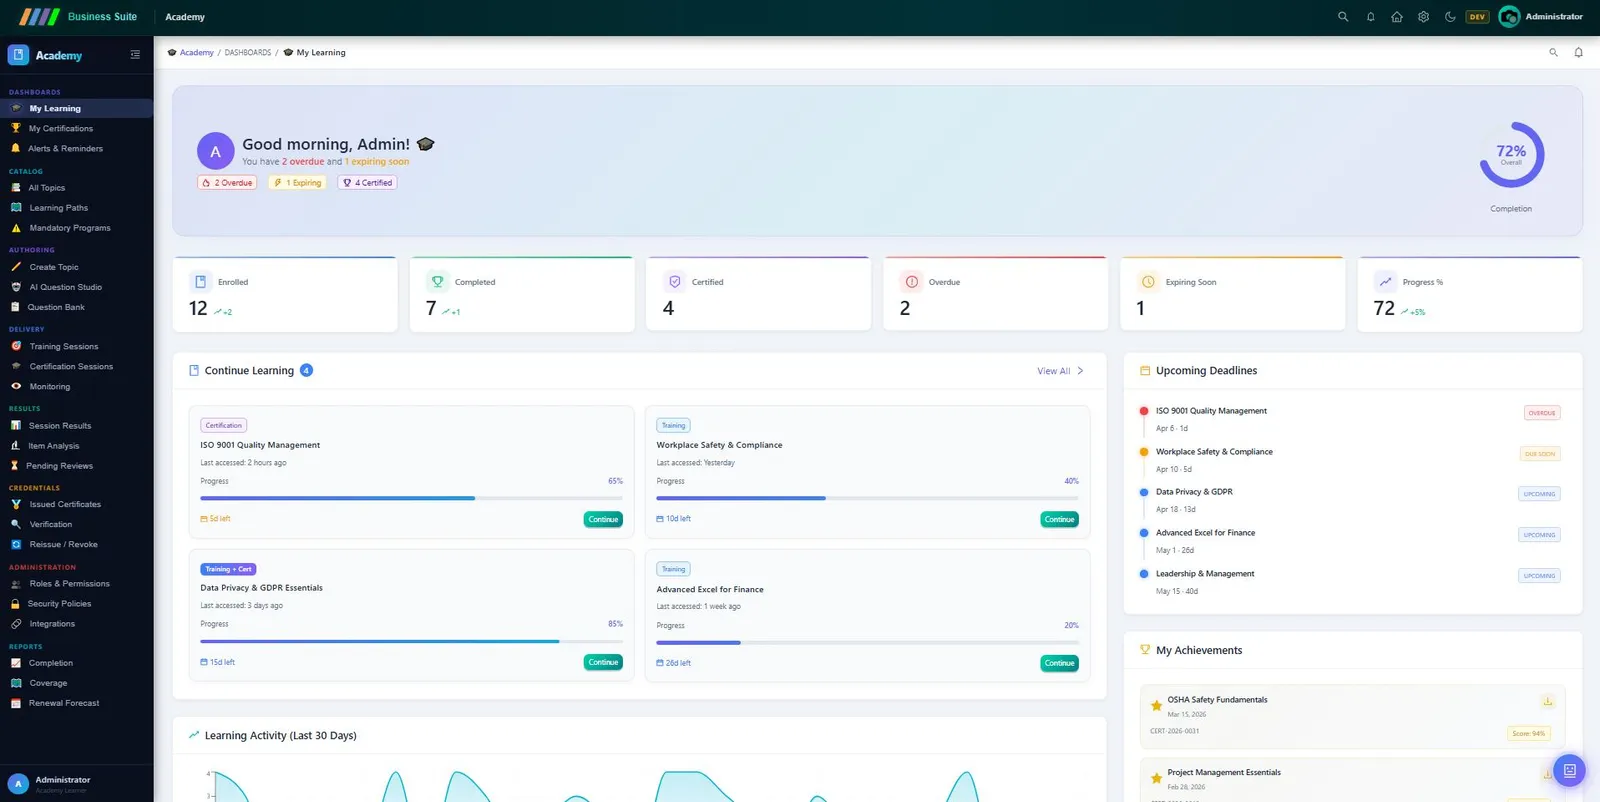Expand View All continue learning courses

tap(1060, 371)
